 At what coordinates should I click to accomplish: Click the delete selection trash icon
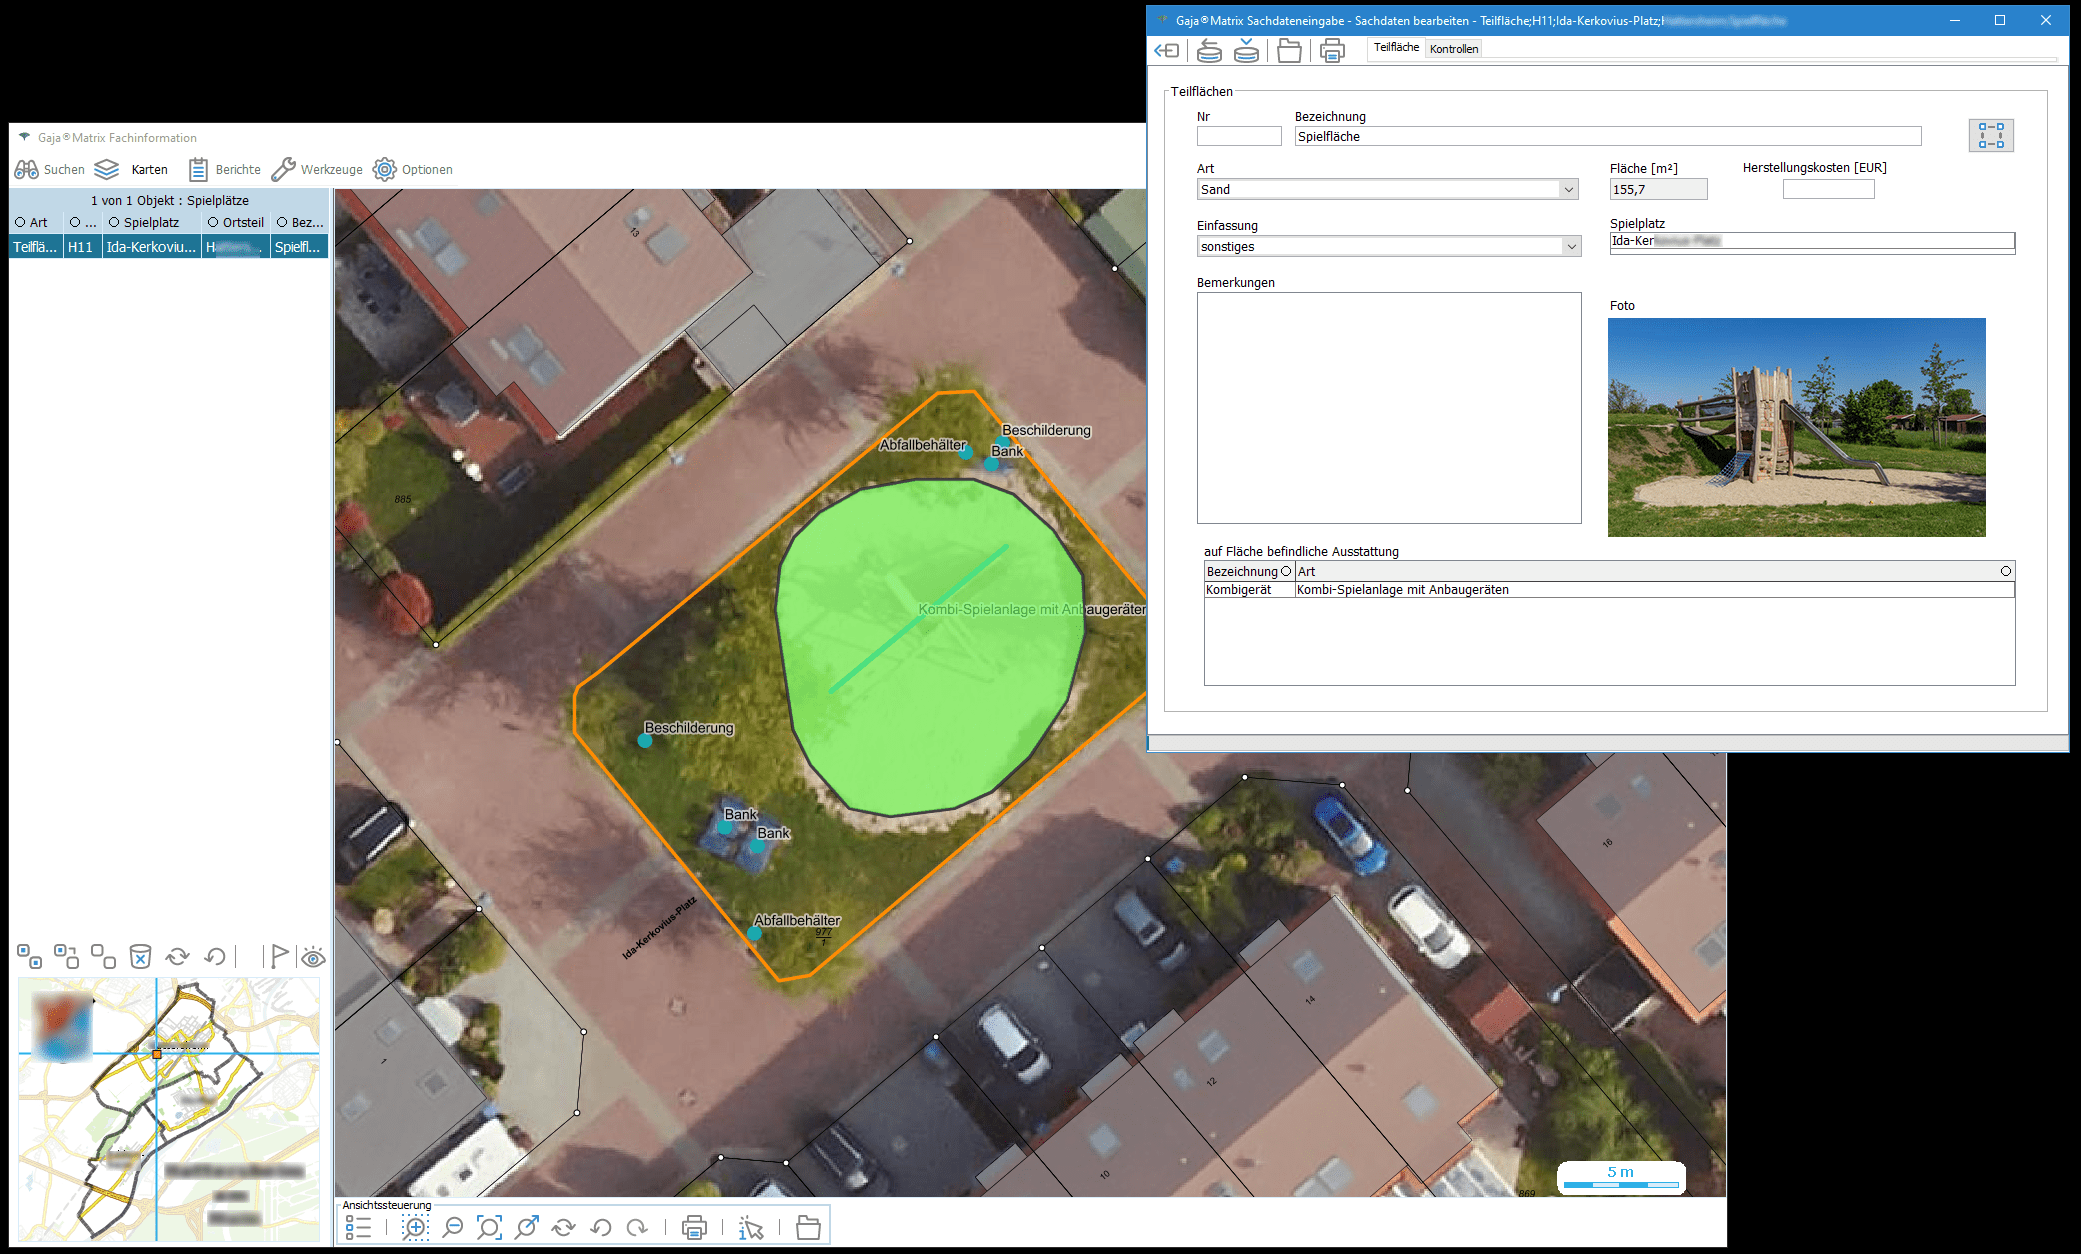pyautogui.click(x=141, y=957)
